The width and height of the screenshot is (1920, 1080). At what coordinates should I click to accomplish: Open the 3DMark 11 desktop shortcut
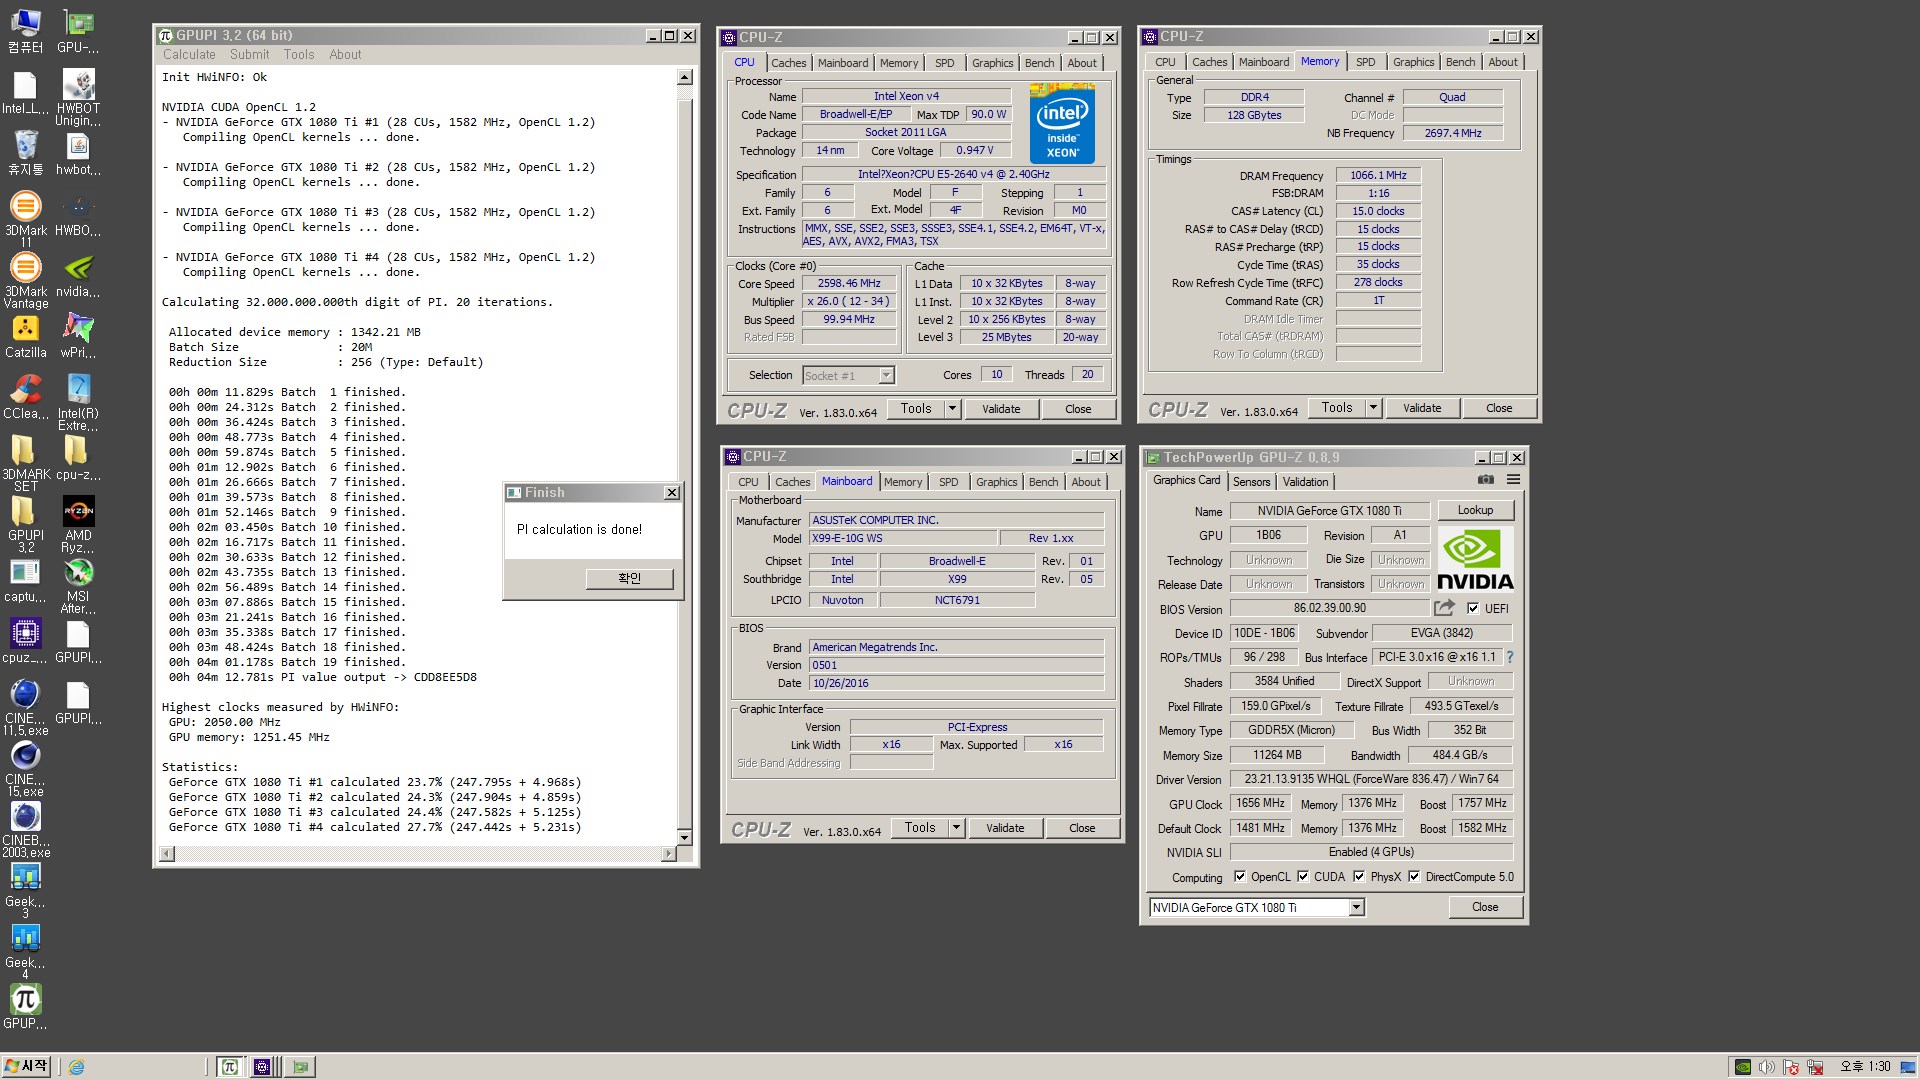[26, 219]
